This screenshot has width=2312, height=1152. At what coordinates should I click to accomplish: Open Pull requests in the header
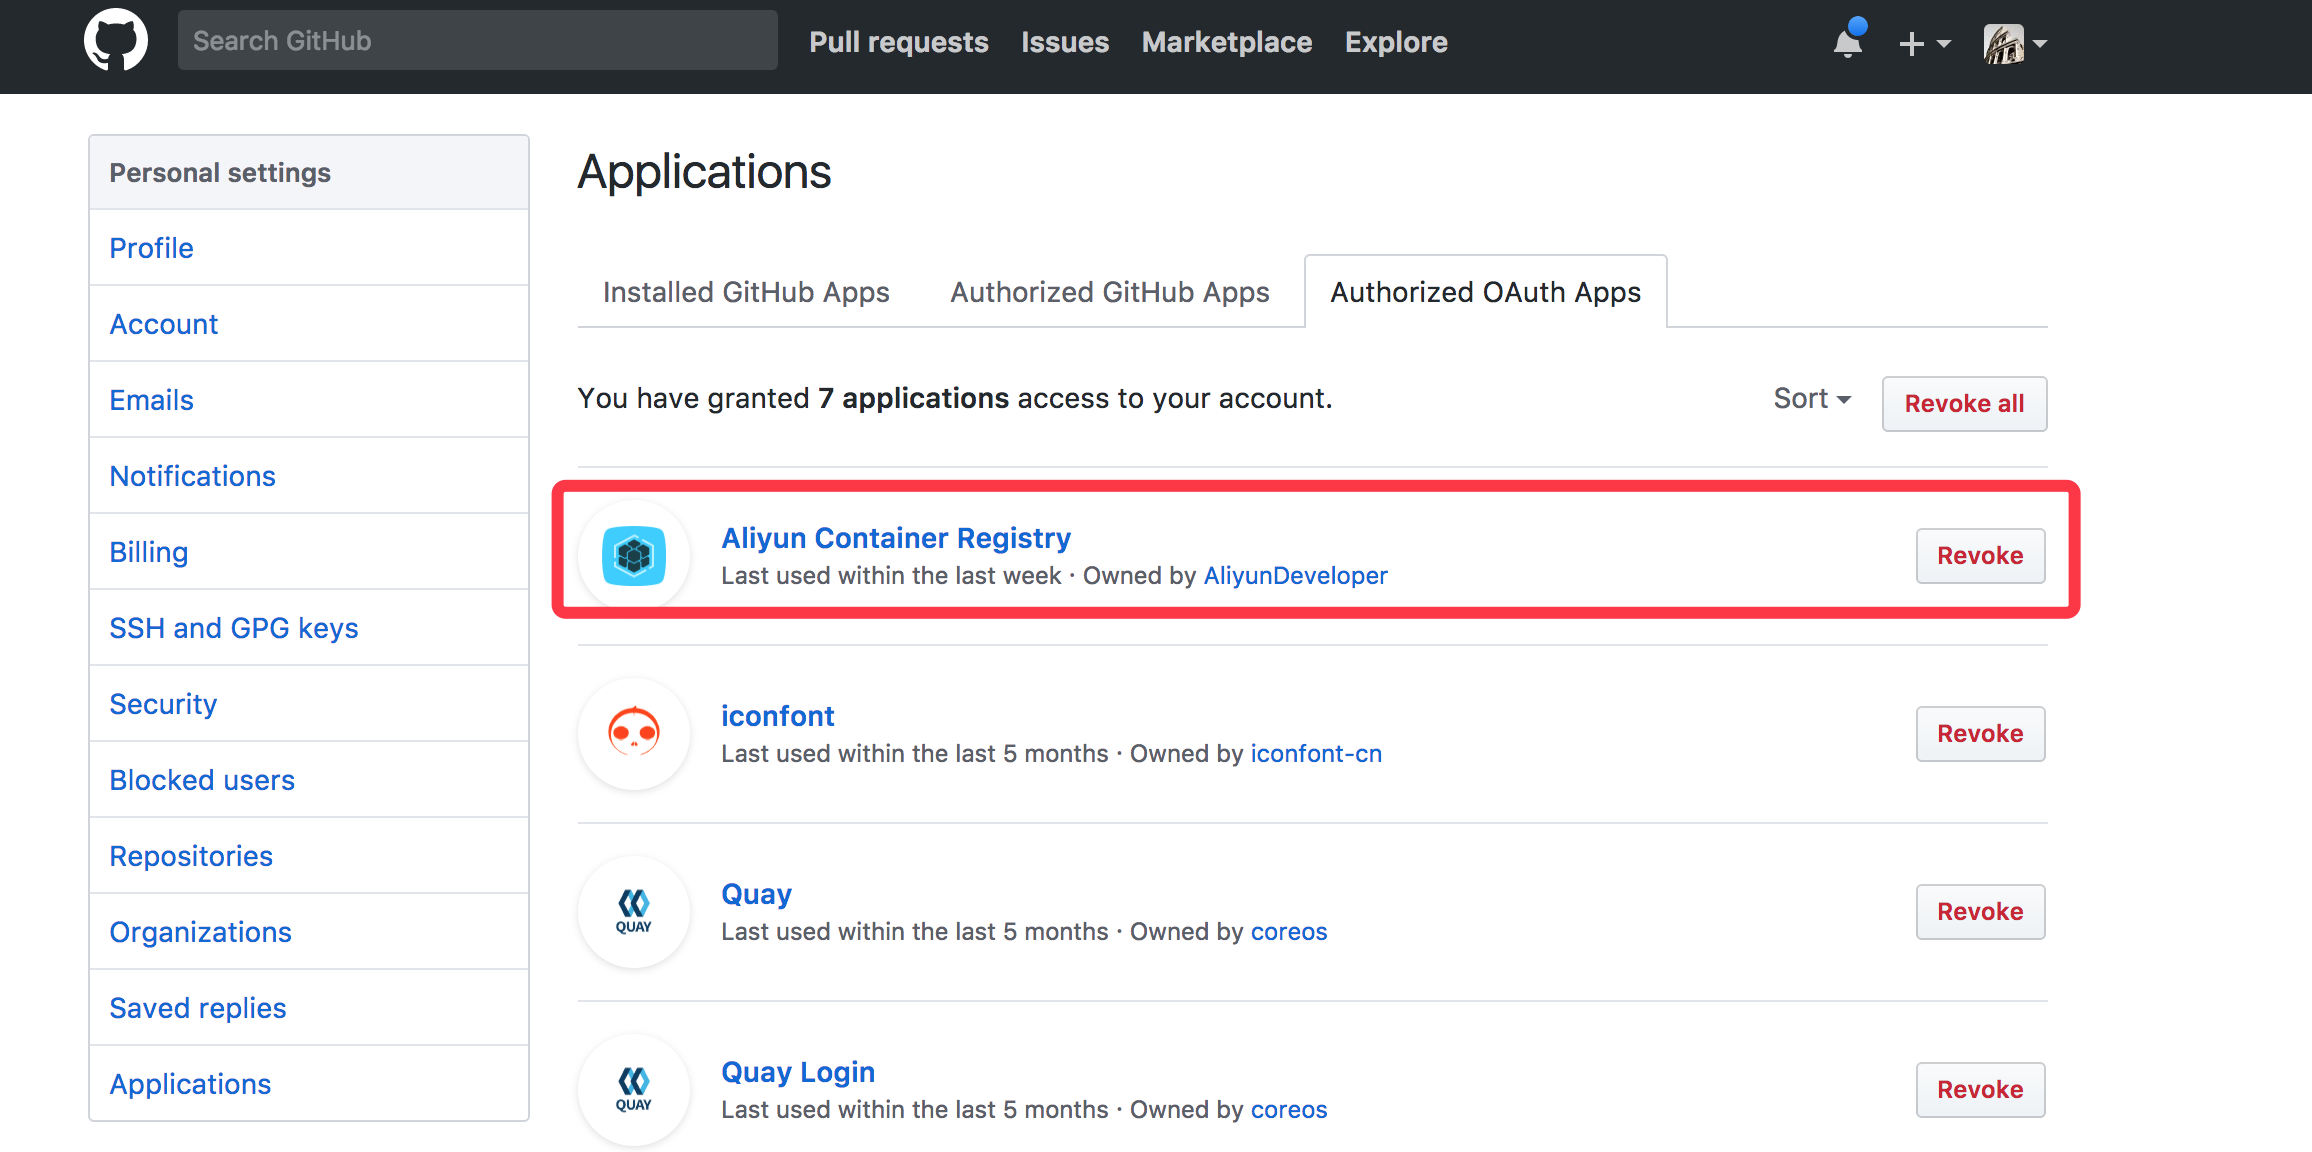[x=899, y=42]
